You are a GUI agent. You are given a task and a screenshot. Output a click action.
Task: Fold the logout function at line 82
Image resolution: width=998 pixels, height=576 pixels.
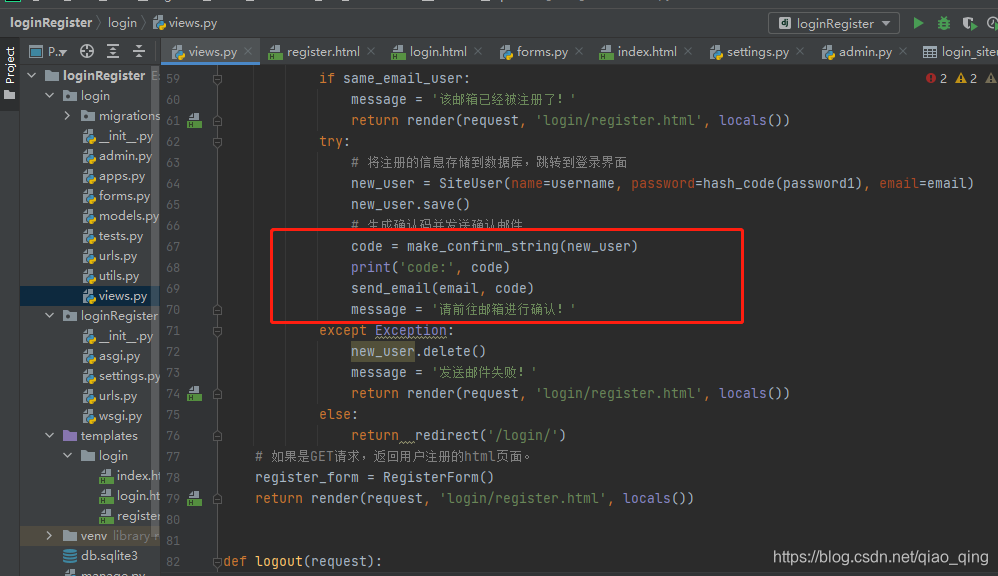point(217,562)
